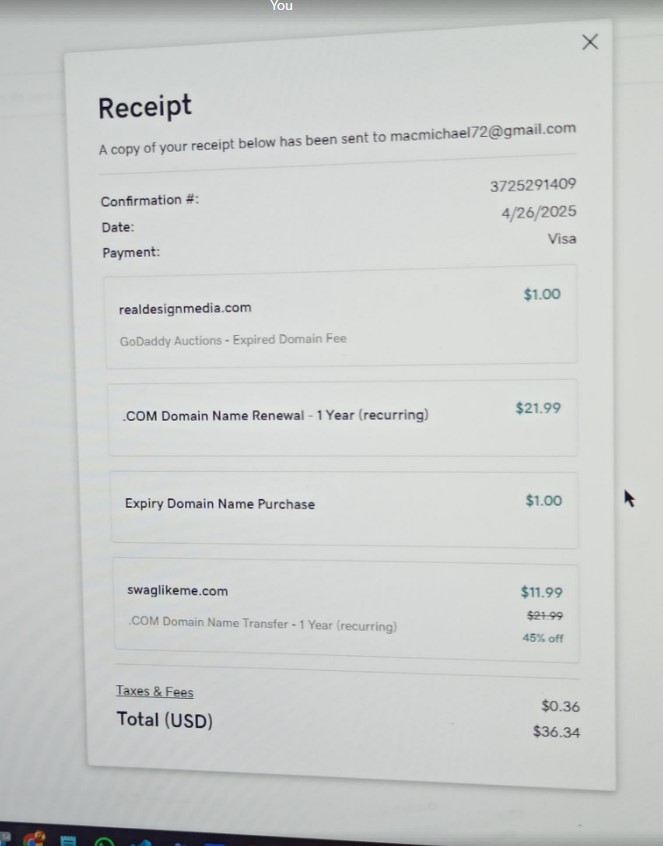Open the blue notepad taskbar icon

click(x=68, y=841)
